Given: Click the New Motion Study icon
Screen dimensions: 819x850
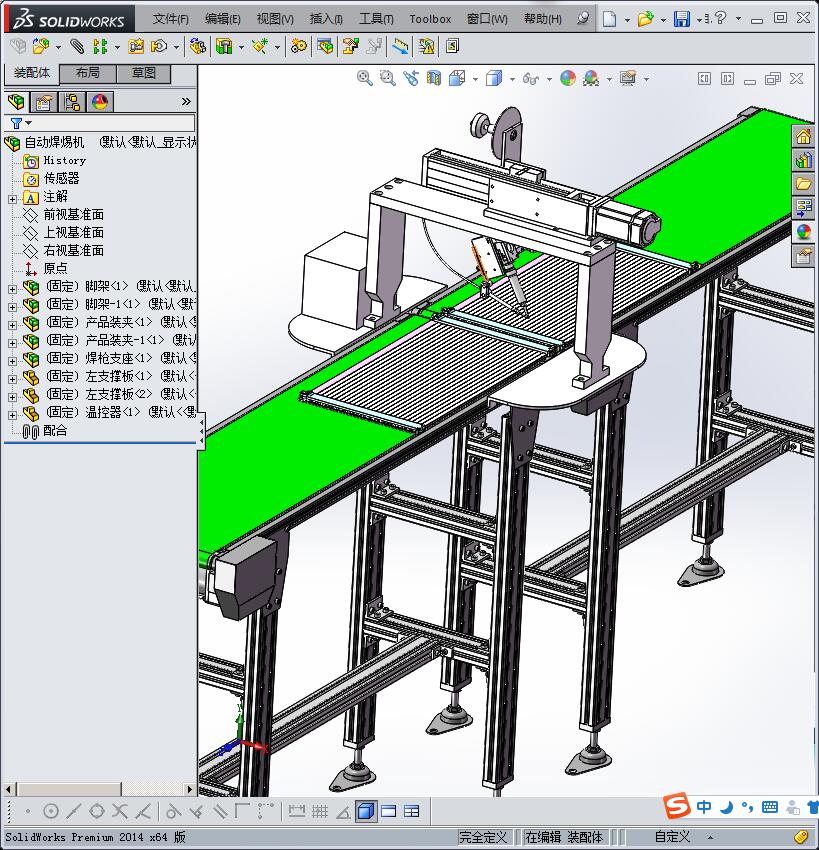Looking at the screenshot, I should tap(298, 46).
